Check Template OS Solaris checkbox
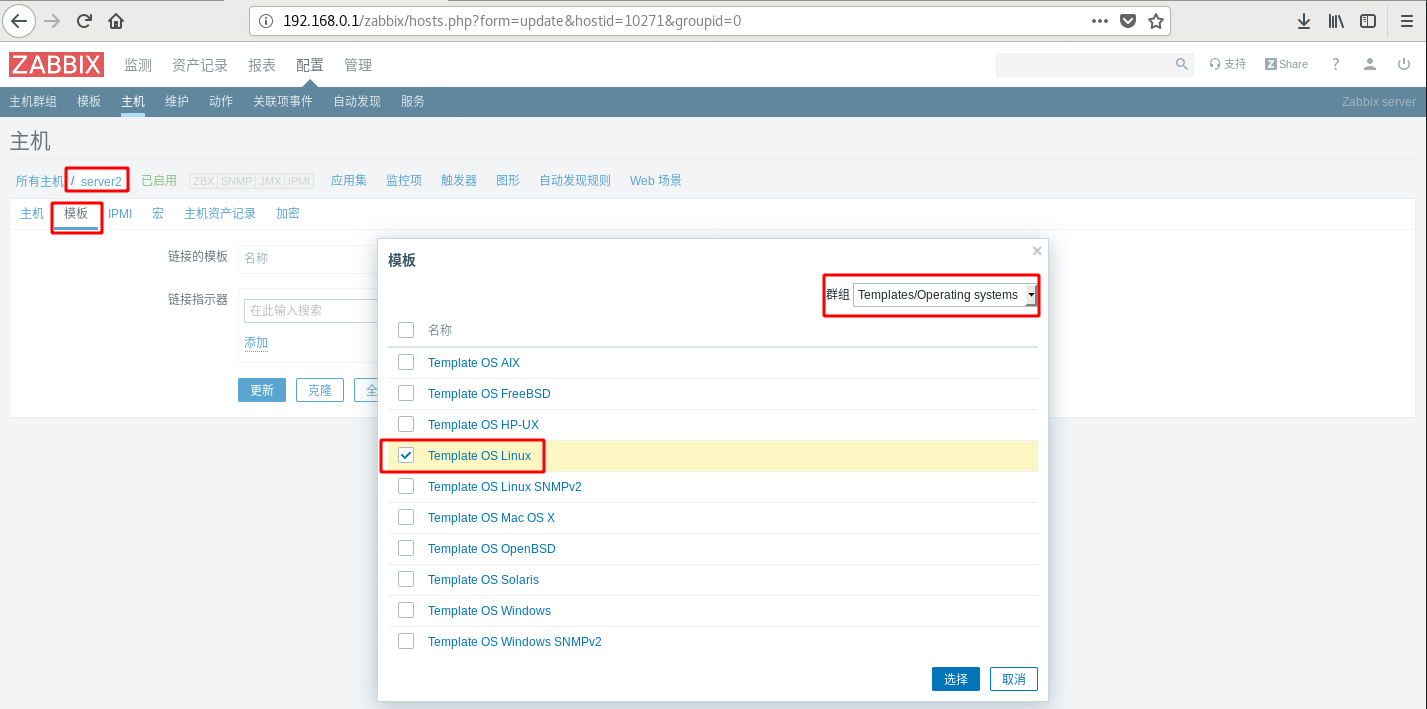Screen dimensions: 1427x709 click(x=406, y=579)
